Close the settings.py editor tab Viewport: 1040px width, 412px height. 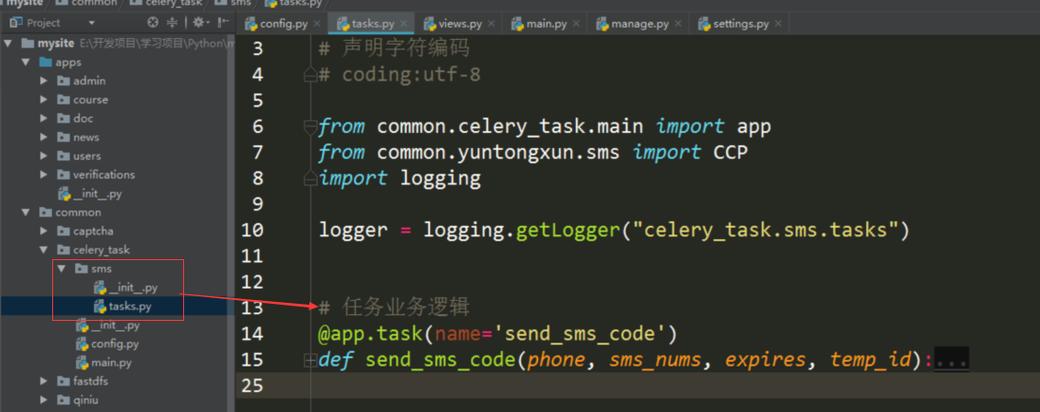778,24
